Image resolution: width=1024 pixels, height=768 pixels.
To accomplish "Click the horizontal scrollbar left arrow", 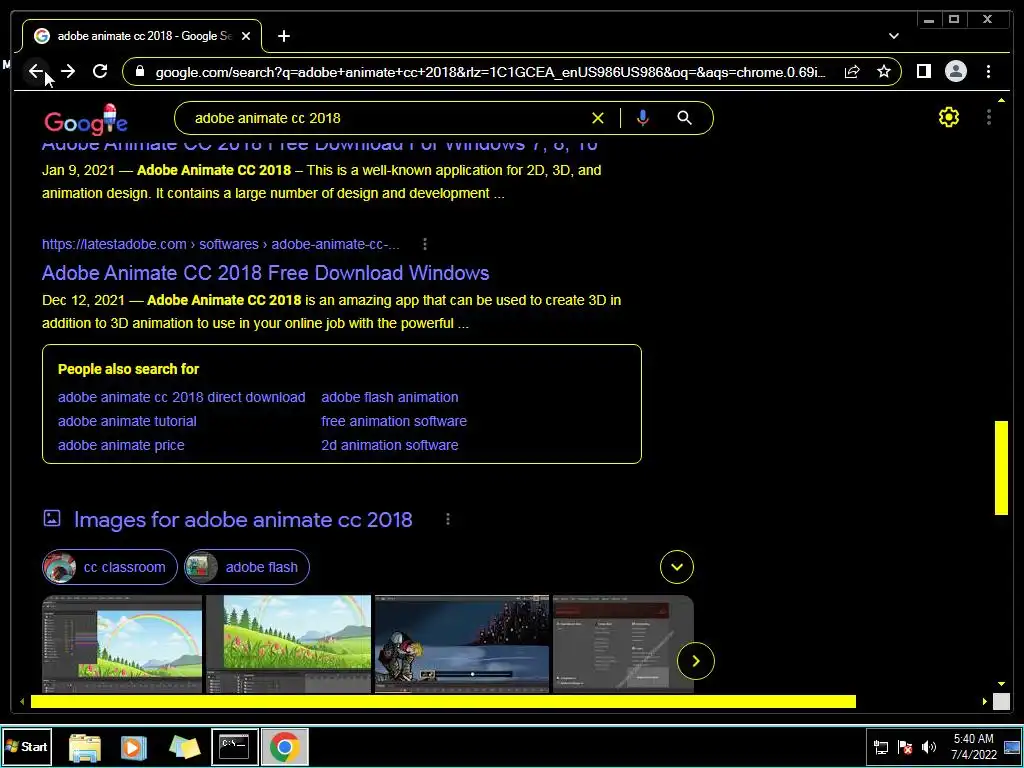I will click(22, 701).
